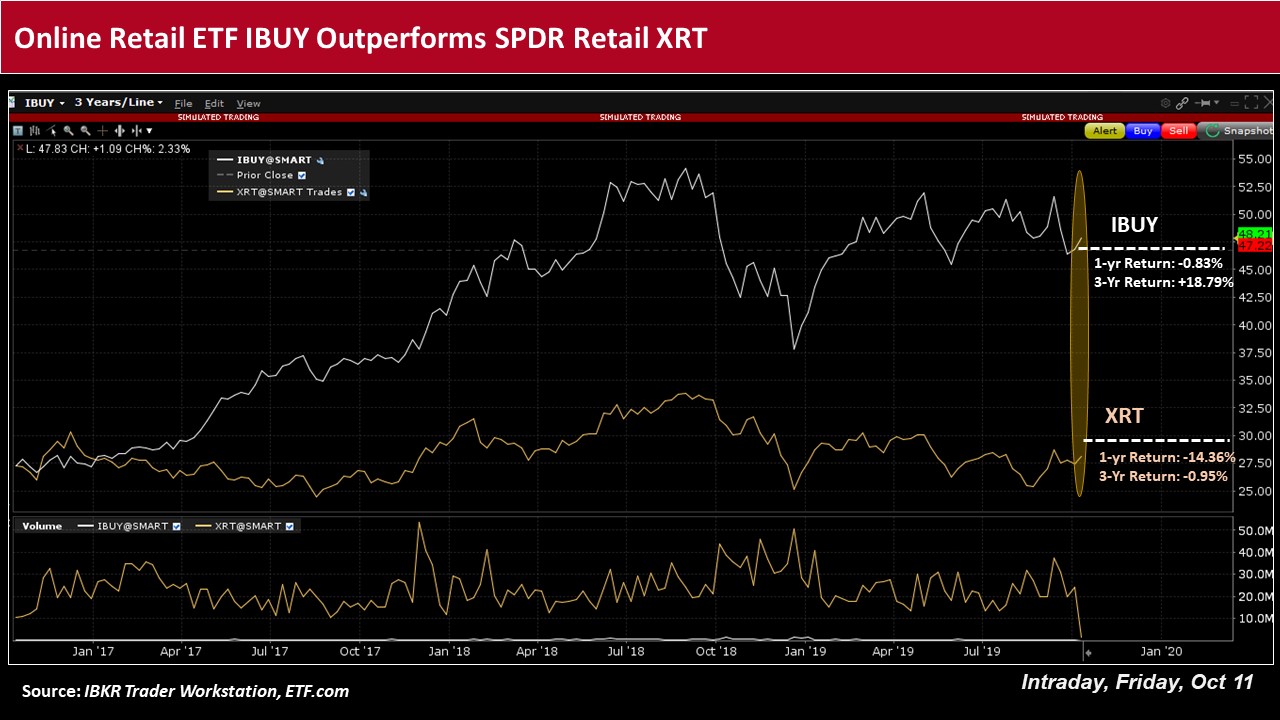Click the pushpin icon
This screenshot has width=1280, height=720.
pos(1203,103)
